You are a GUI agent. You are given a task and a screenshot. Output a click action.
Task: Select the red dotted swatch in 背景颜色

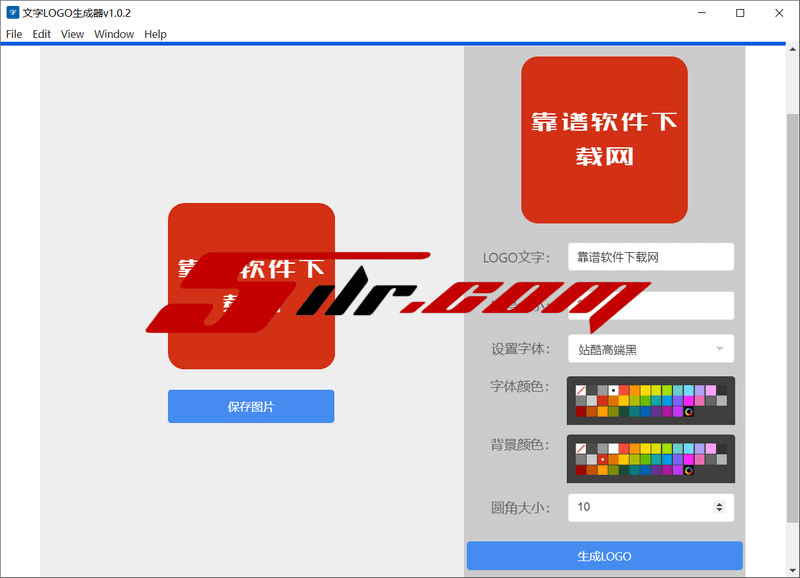tap(603, 459)
